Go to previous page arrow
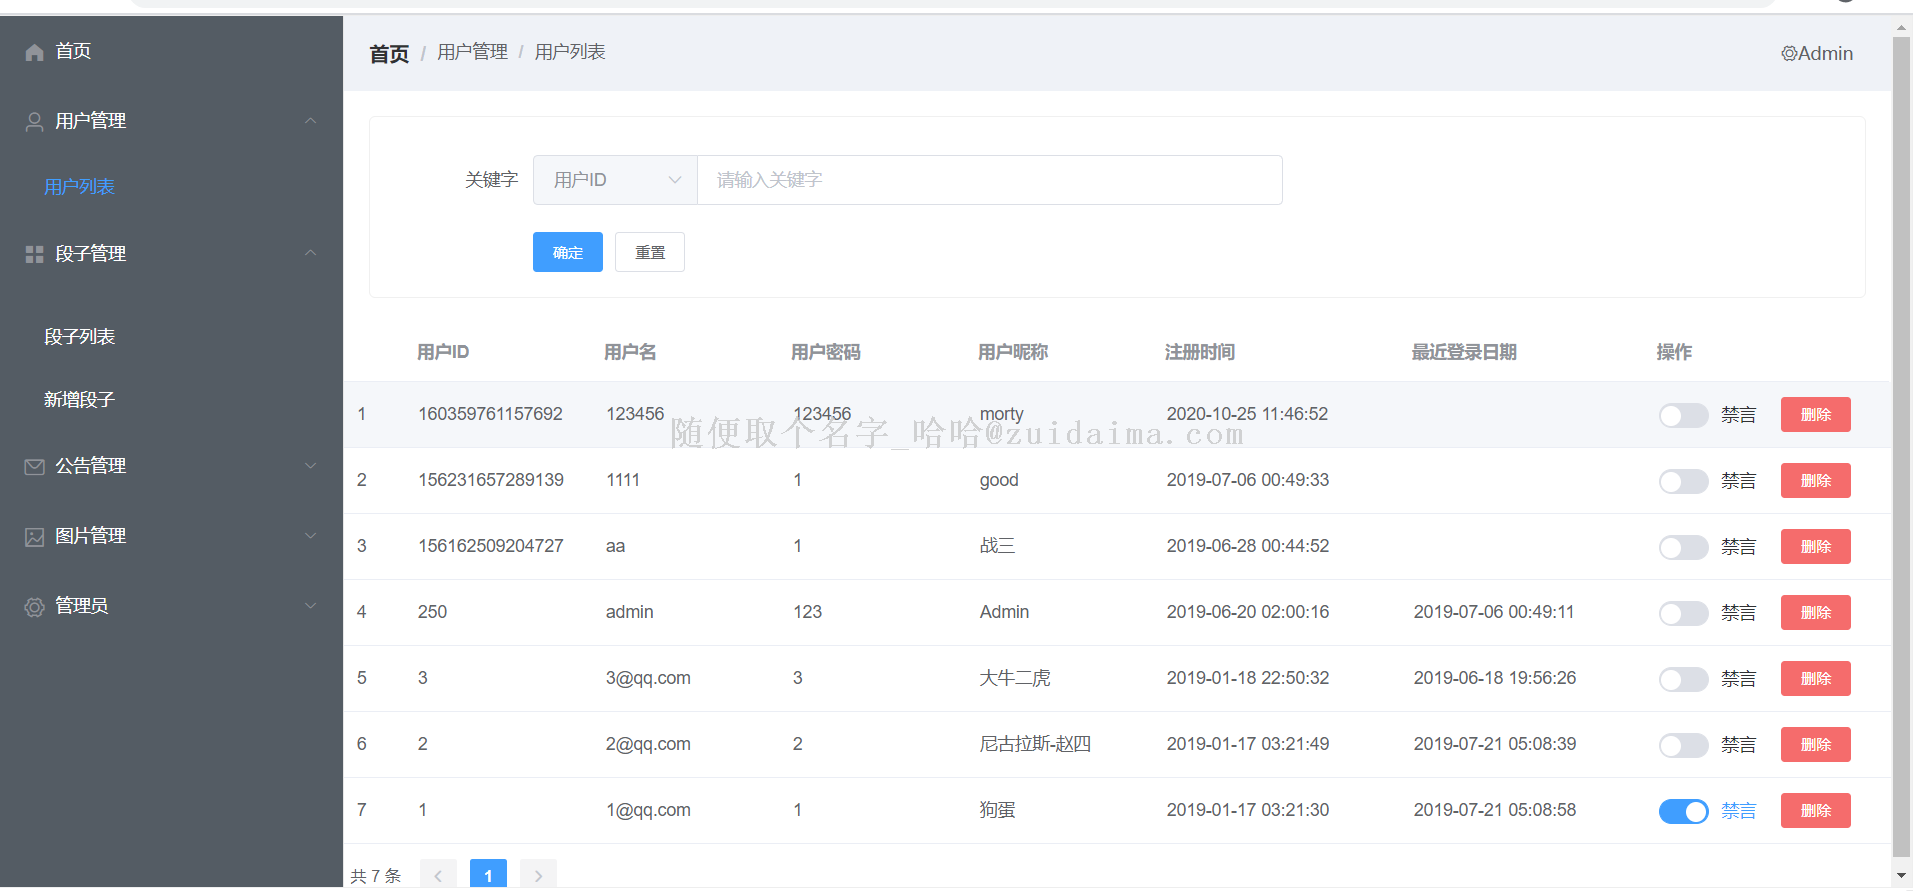 pos(438,875)
